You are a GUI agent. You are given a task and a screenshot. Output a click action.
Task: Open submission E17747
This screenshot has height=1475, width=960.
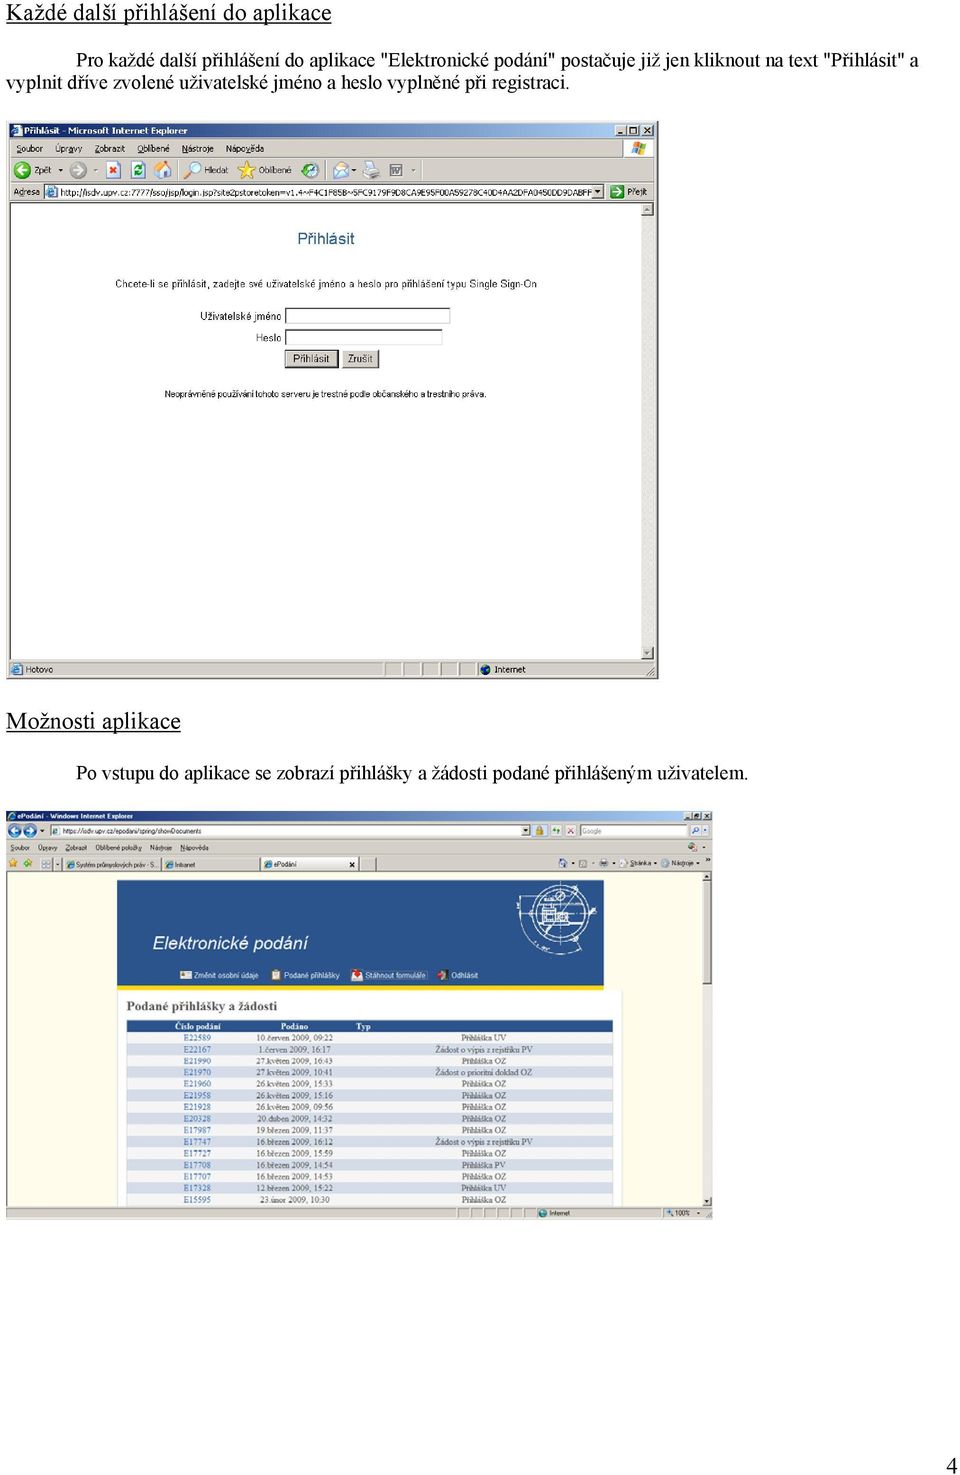[197, 1142]
